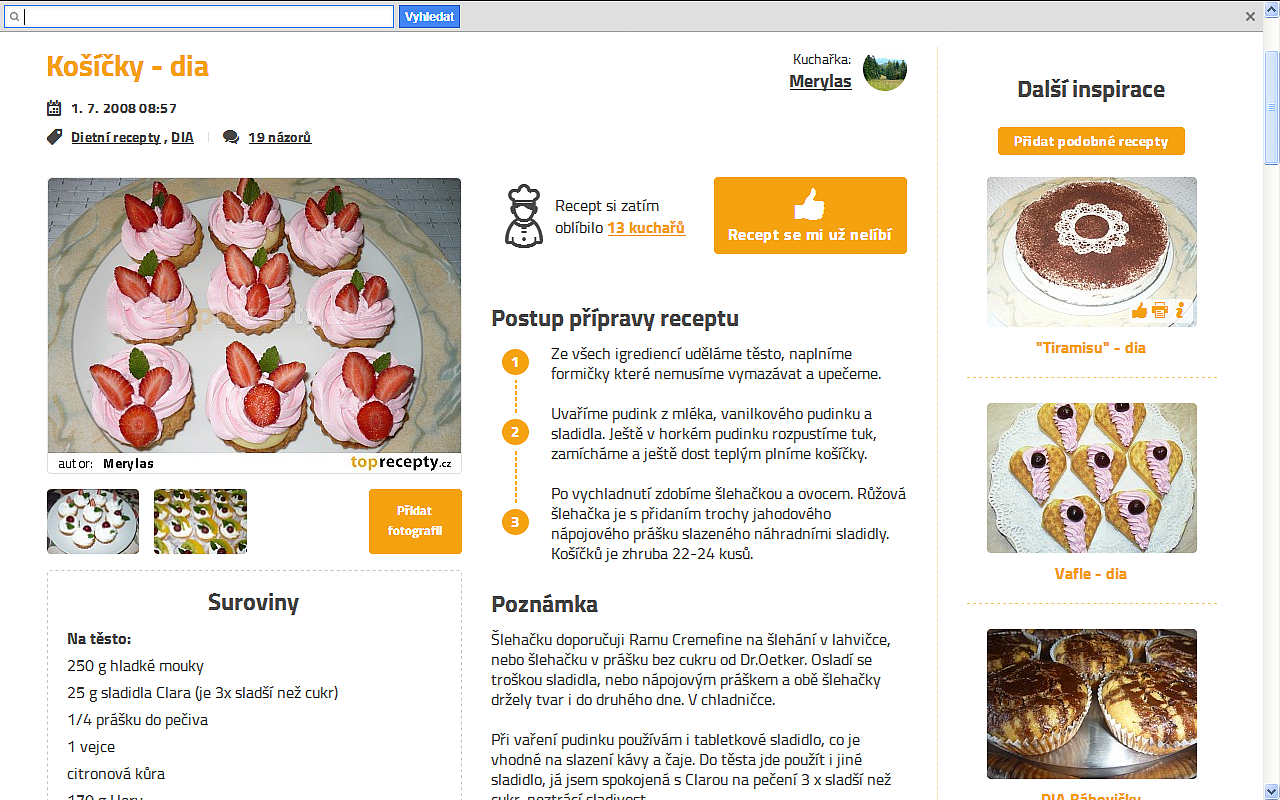This screenshot has height=800, width=1280.
Task: Click Přidat podobné recepty button
Action: tap(1091, 141)
